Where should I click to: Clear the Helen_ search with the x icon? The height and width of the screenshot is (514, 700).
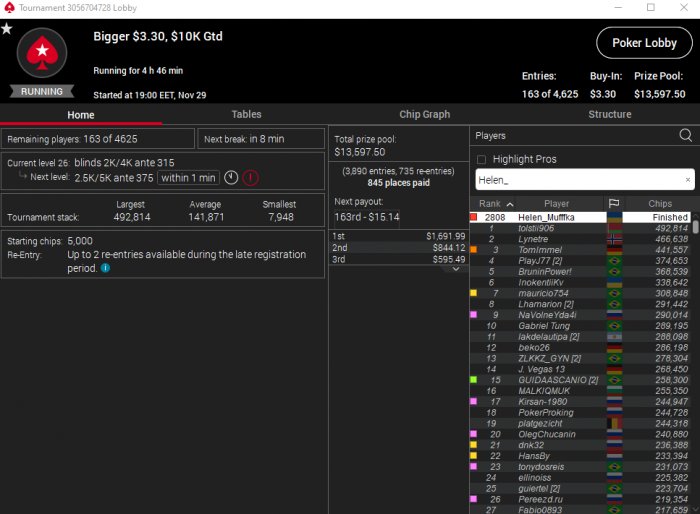point(688,180)
